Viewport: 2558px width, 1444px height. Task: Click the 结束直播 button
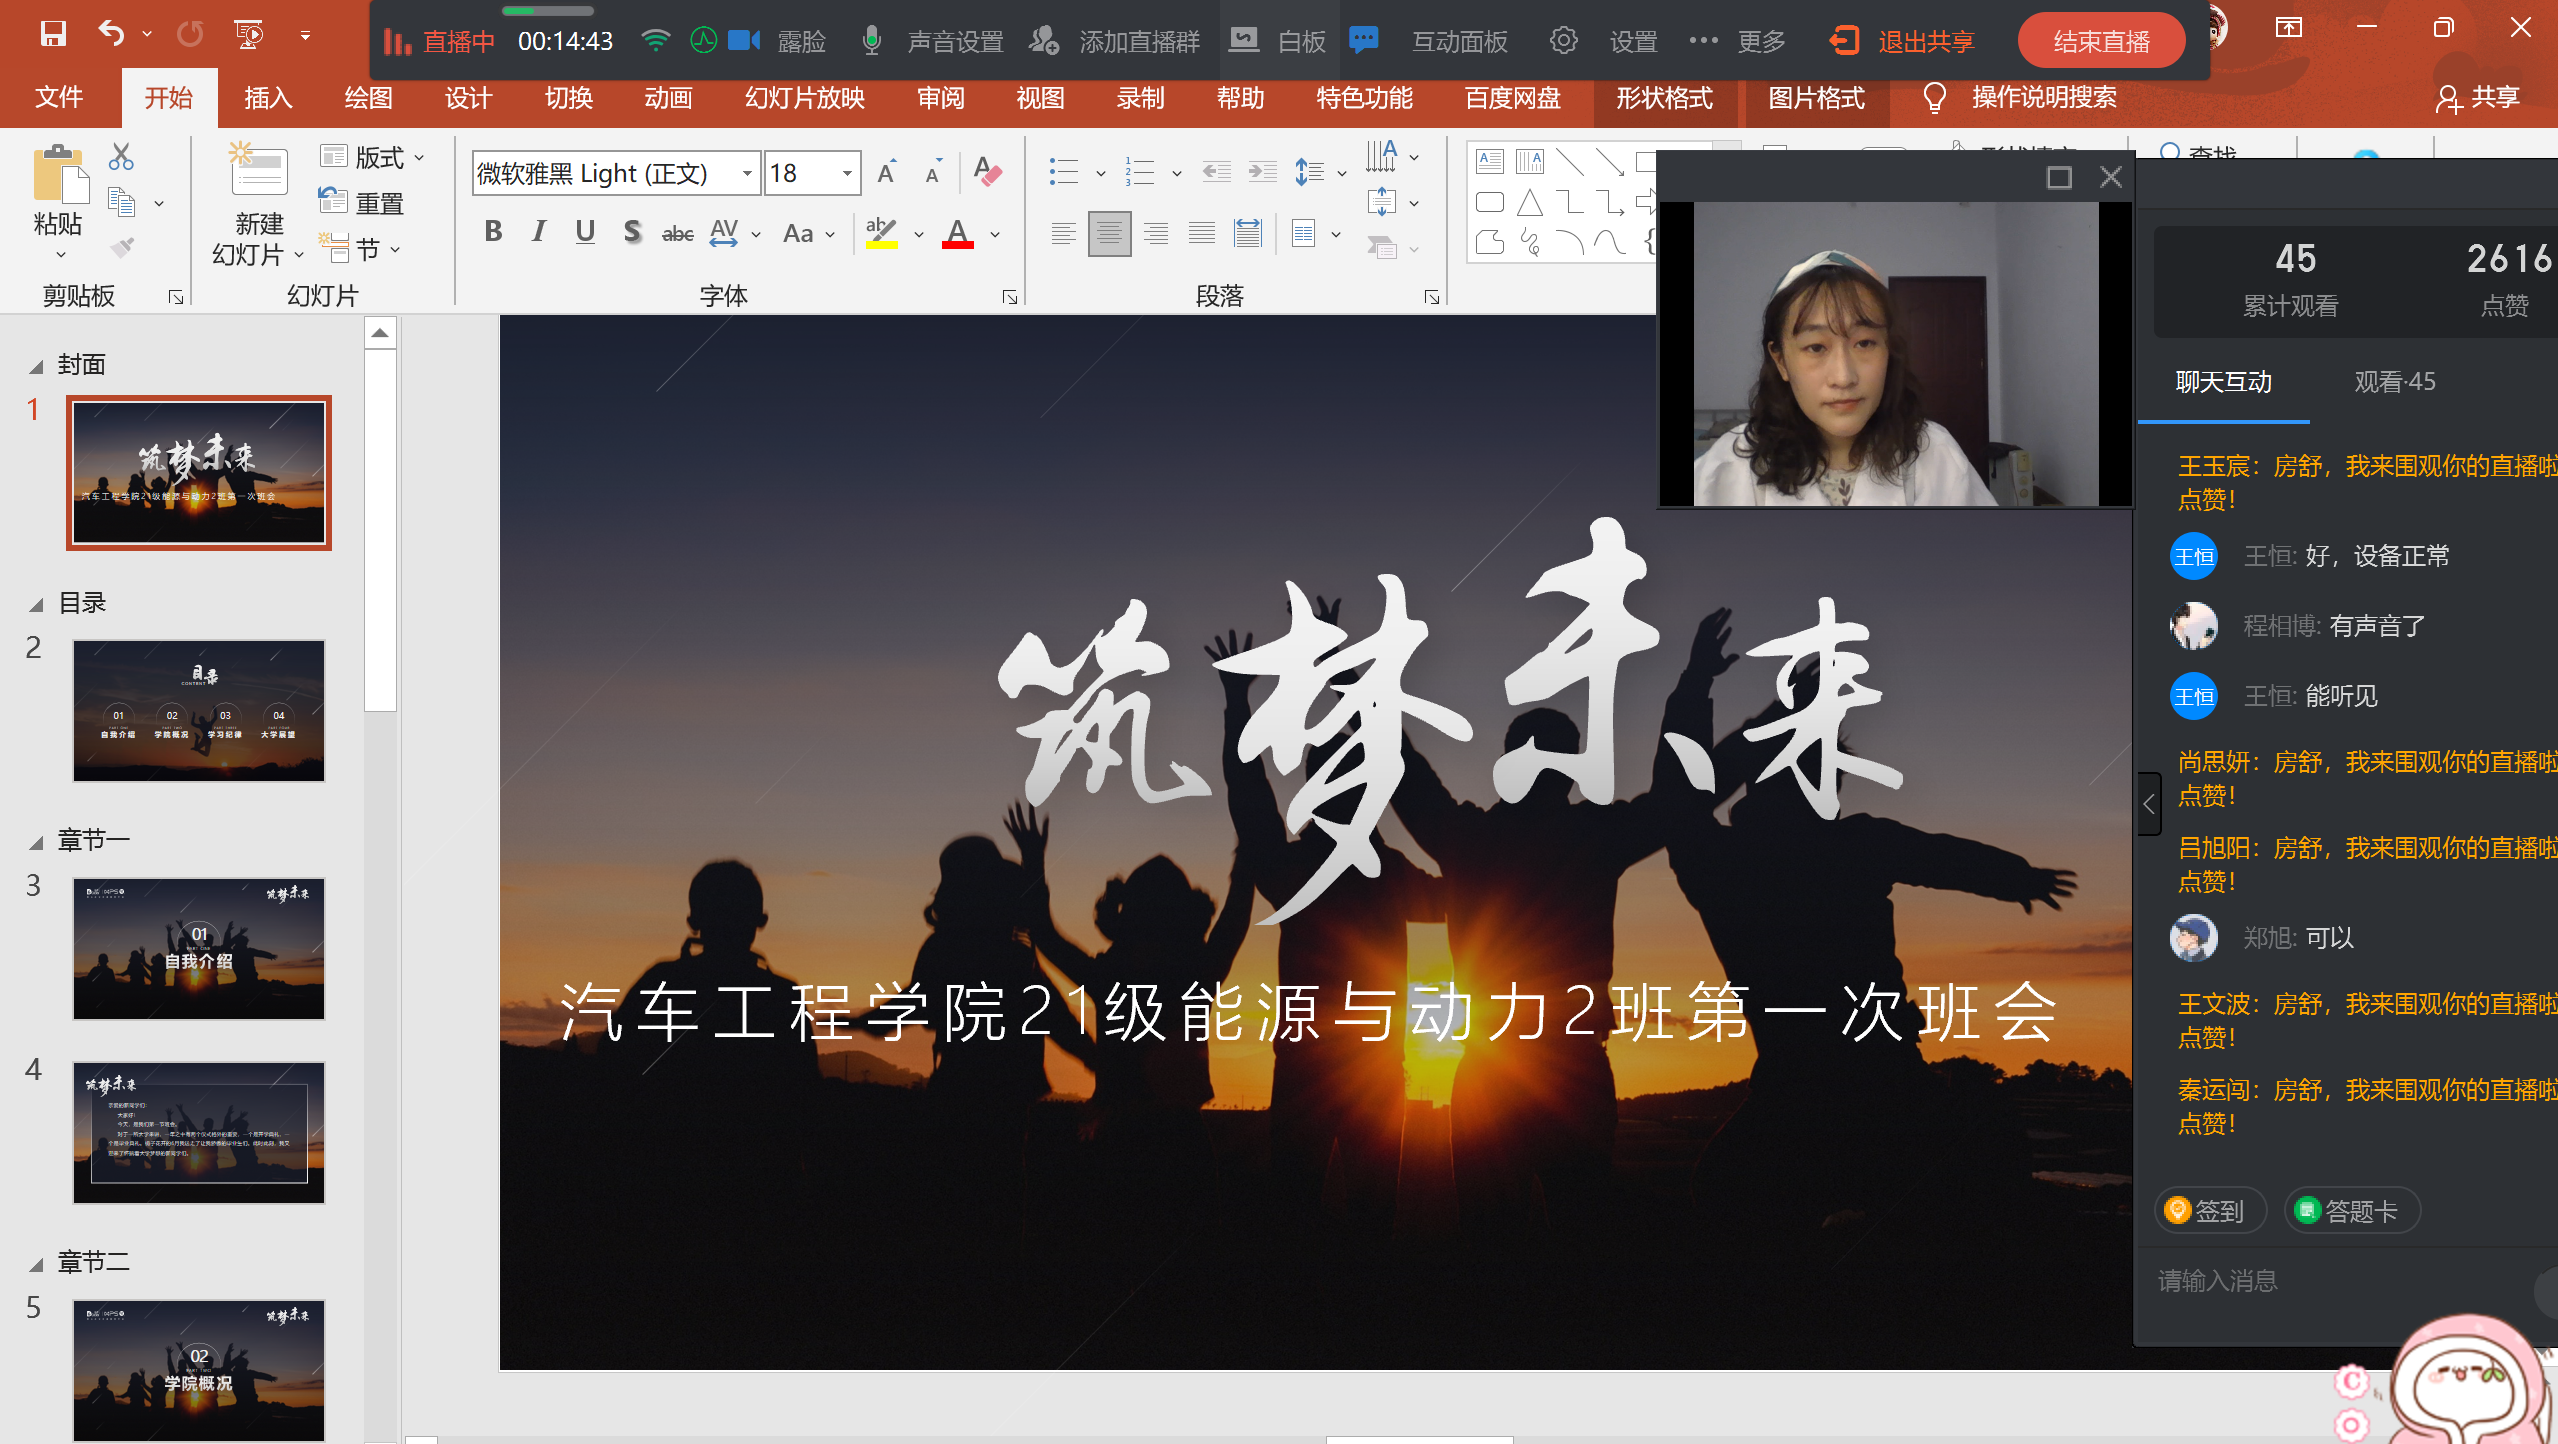click(2101, 41)
